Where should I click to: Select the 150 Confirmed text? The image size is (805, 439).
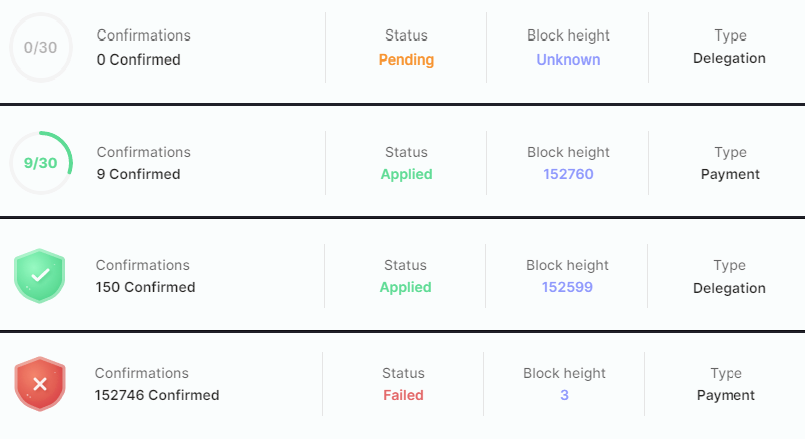(x=146, y=287)
